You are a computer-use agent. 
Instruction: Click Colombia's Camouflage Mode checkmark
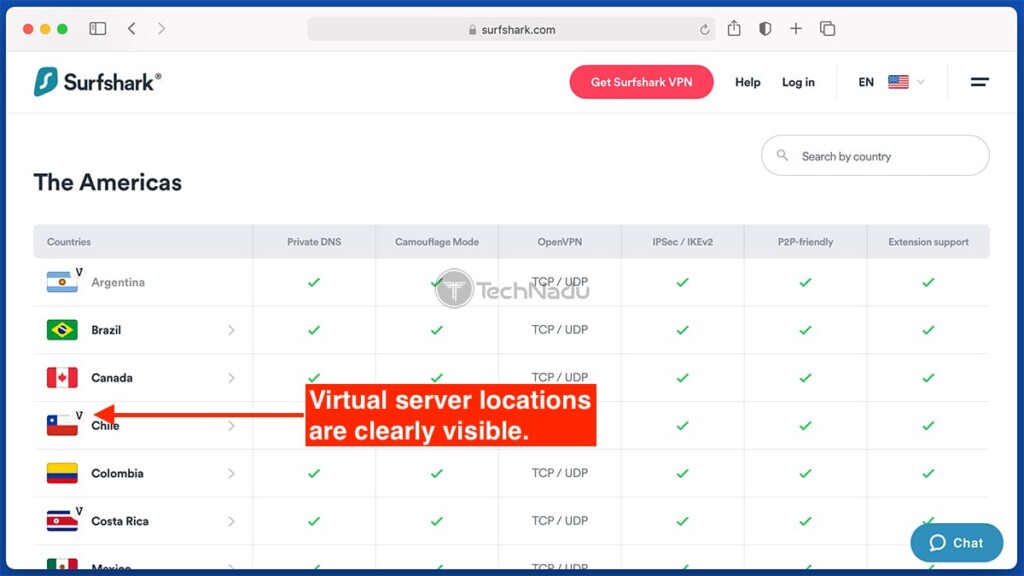pyautogui.click(x=437, y=473)
